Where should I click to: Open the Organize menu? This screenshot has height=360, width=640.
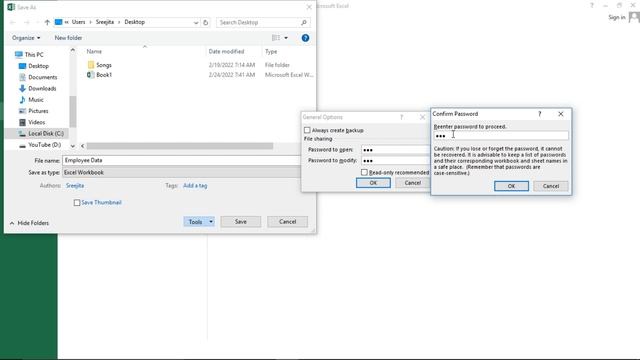(26, 38)
